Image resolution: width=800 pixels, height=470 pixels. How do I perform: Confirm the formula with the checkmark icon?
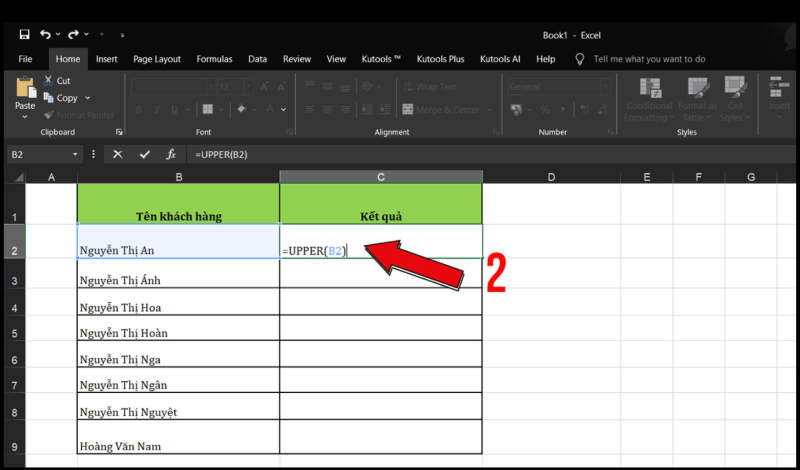click(x=145, y=154)
